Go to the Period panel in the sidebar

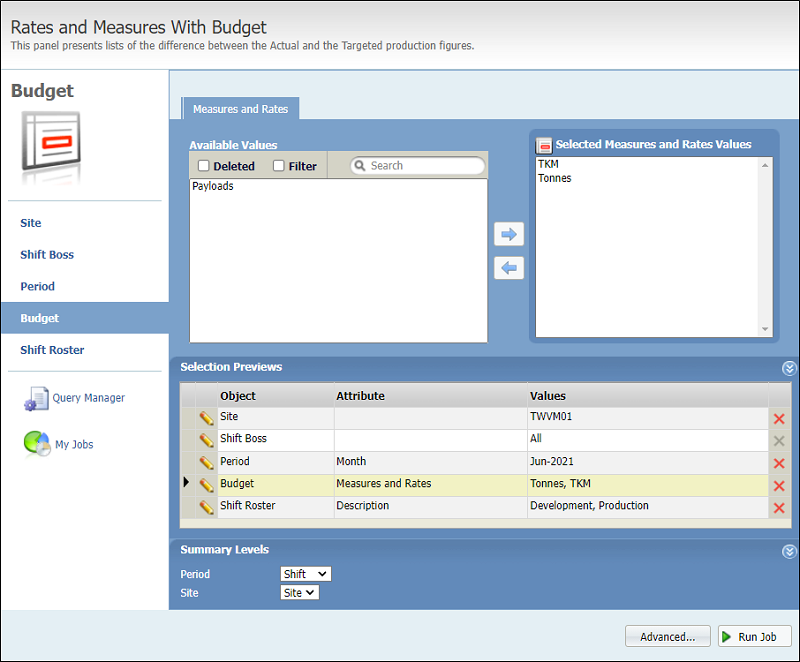(37, 286)
